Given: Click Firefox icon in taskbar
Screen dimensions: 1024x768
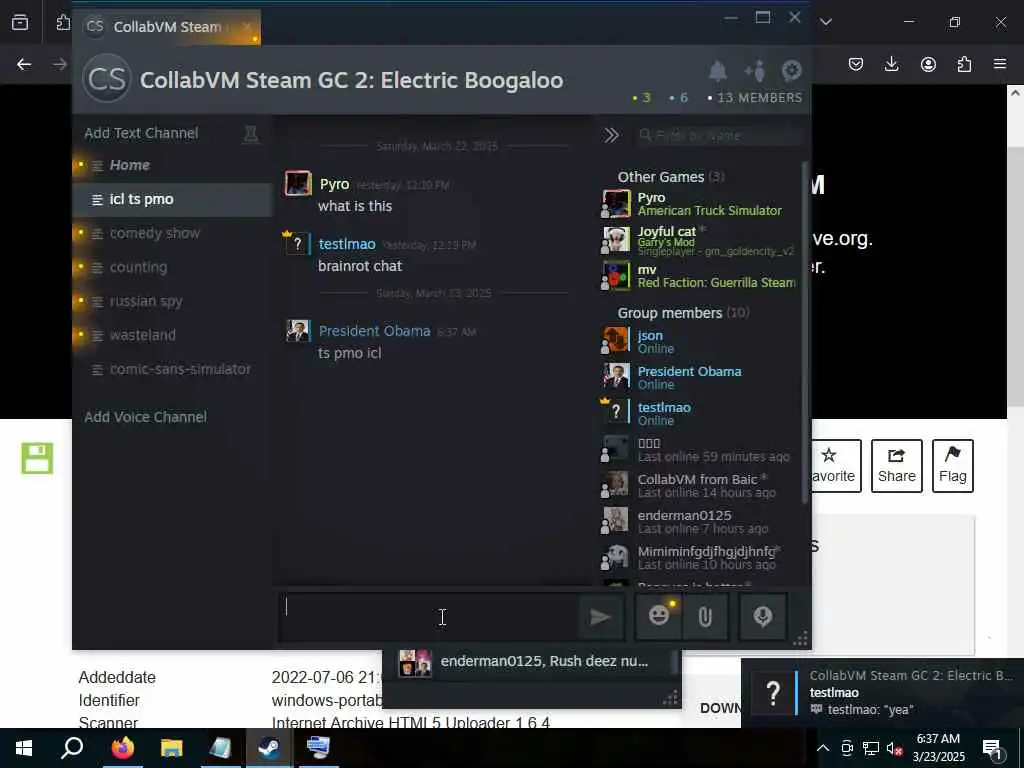Looking at the screenshot, I should tap(122, 748).
